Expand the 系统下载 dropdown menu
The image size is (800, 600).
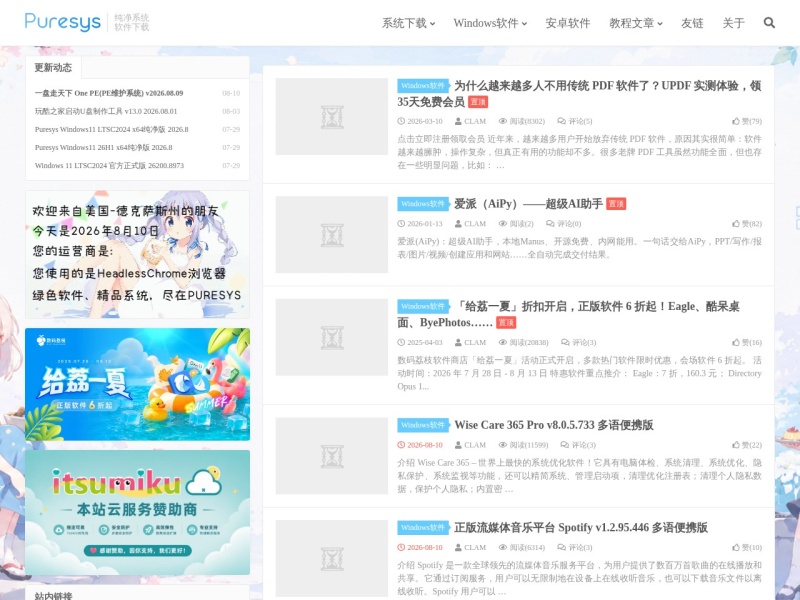[408, 23]
